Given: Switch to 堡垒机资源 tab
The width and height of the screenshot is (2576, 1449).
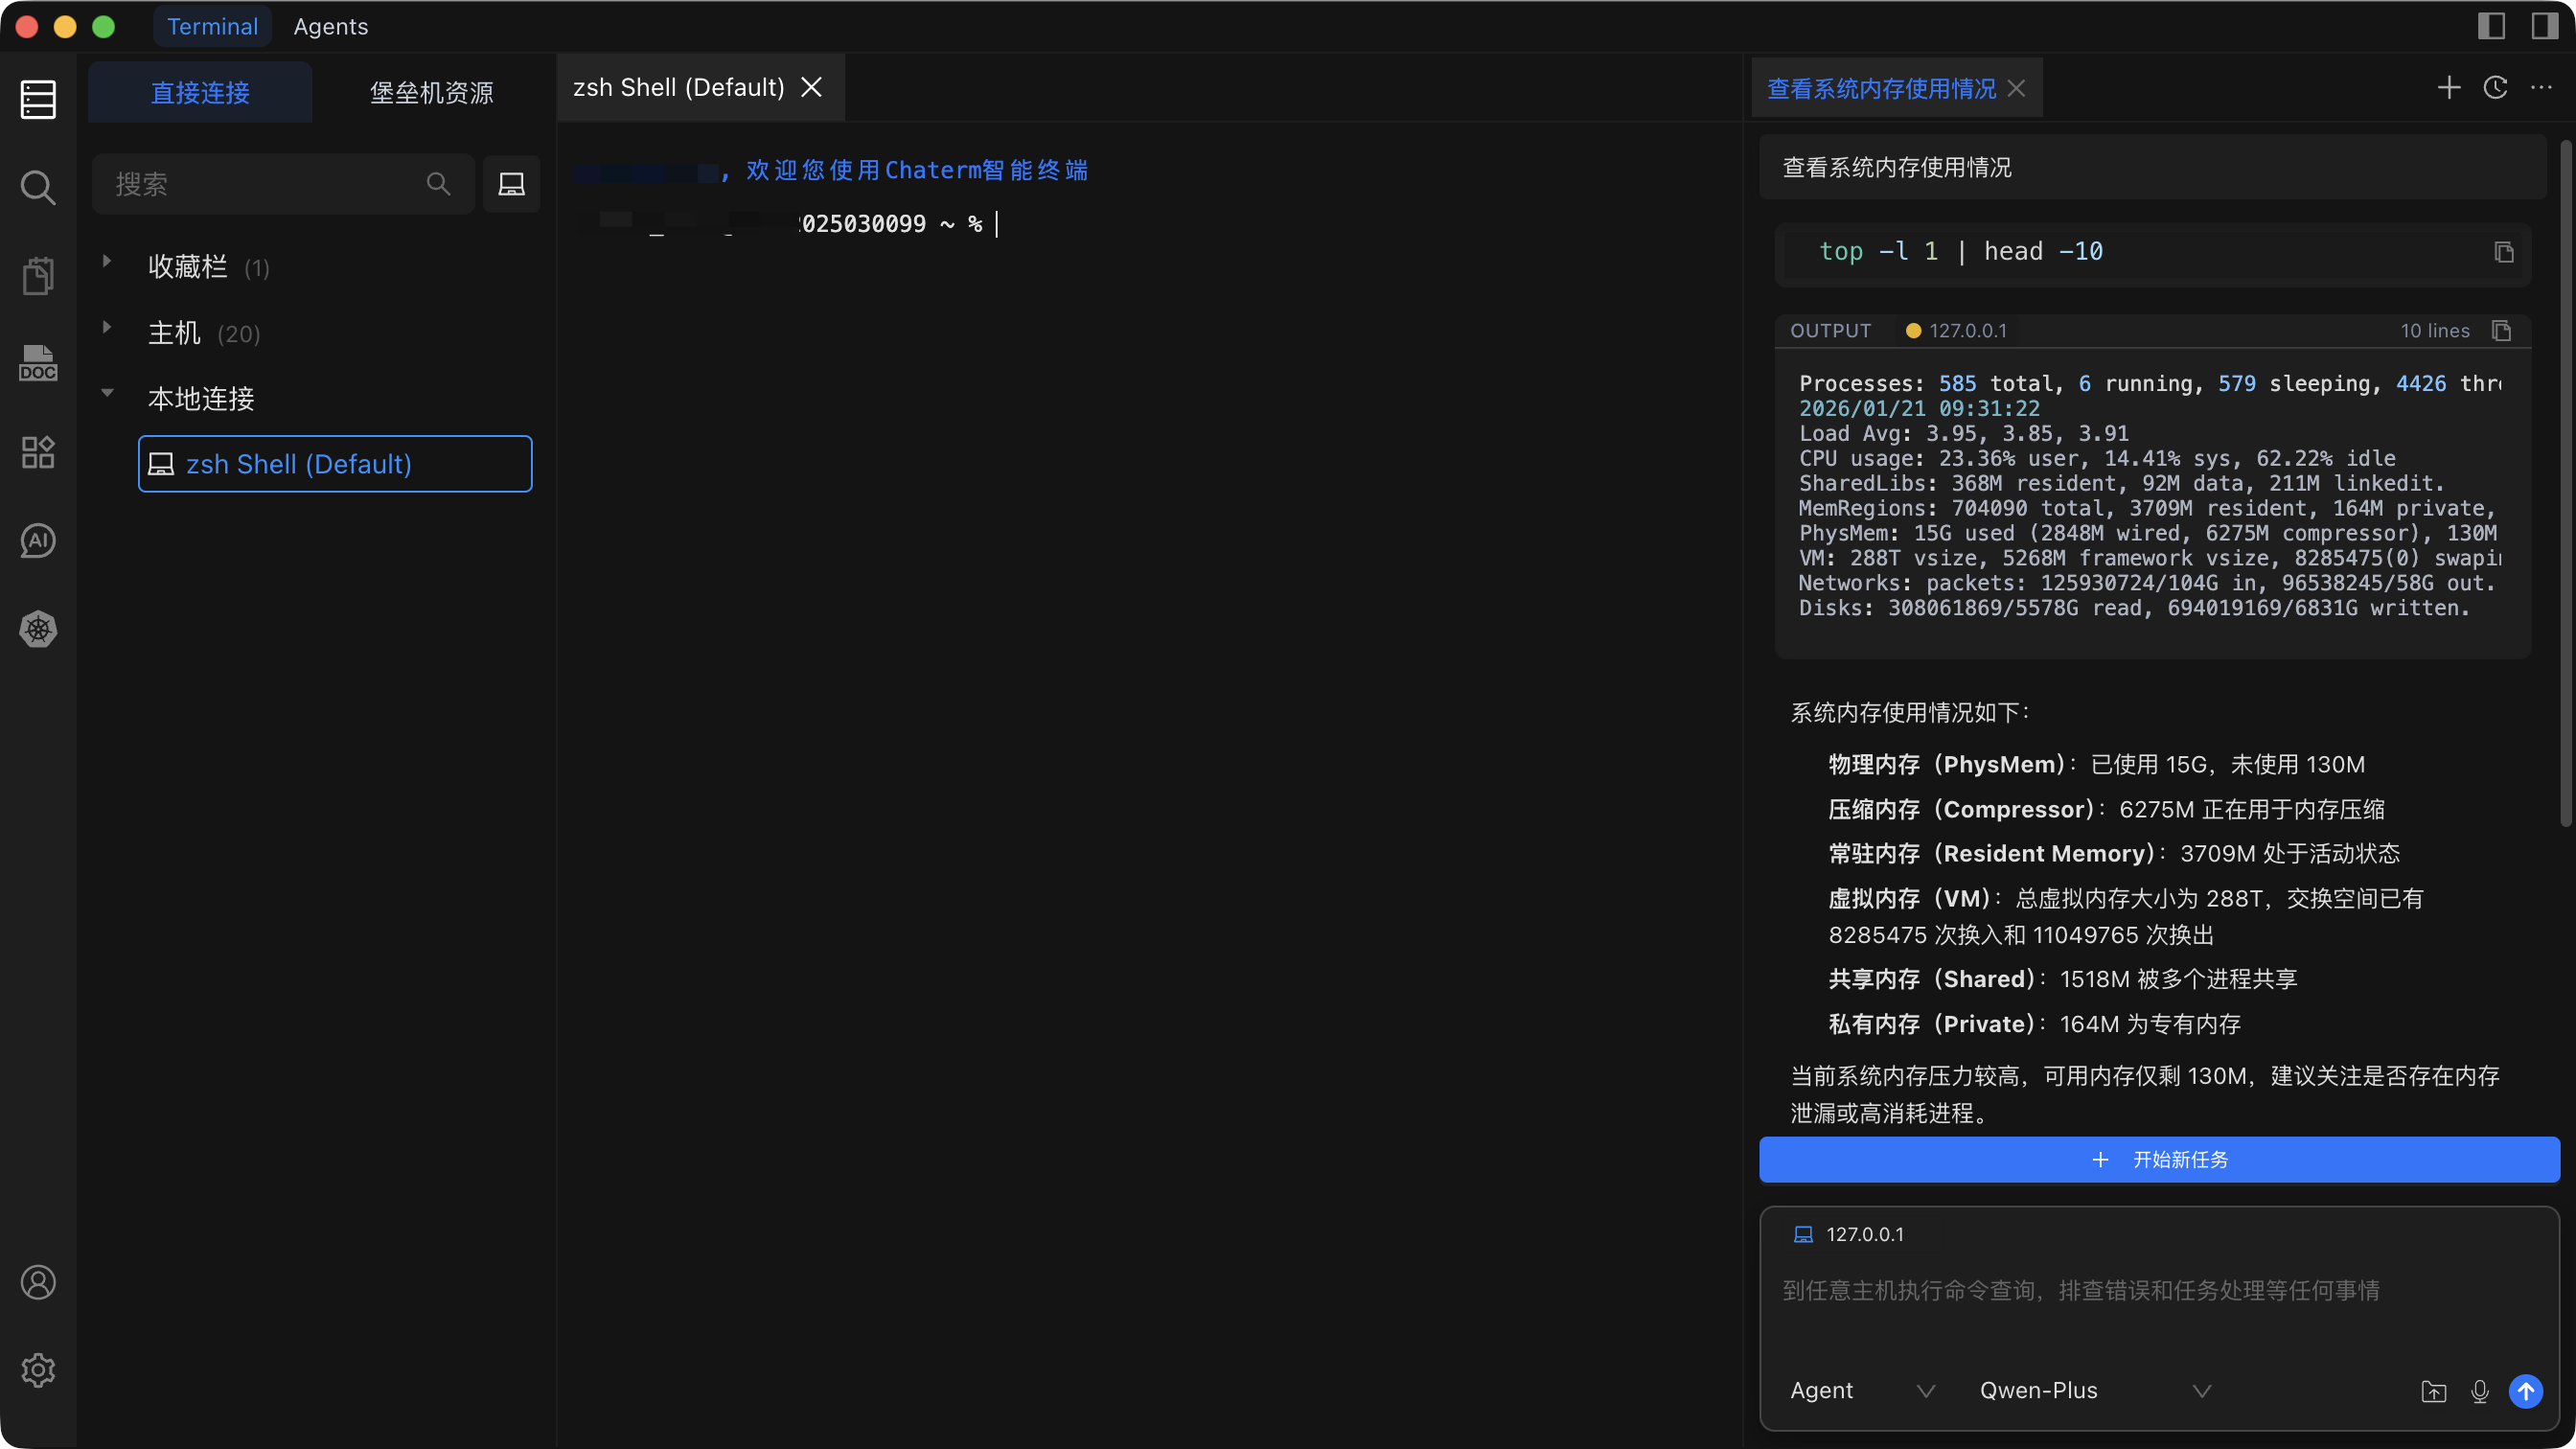Looking at the screenshot, I should pyautogui.click(x=431, y=93).
